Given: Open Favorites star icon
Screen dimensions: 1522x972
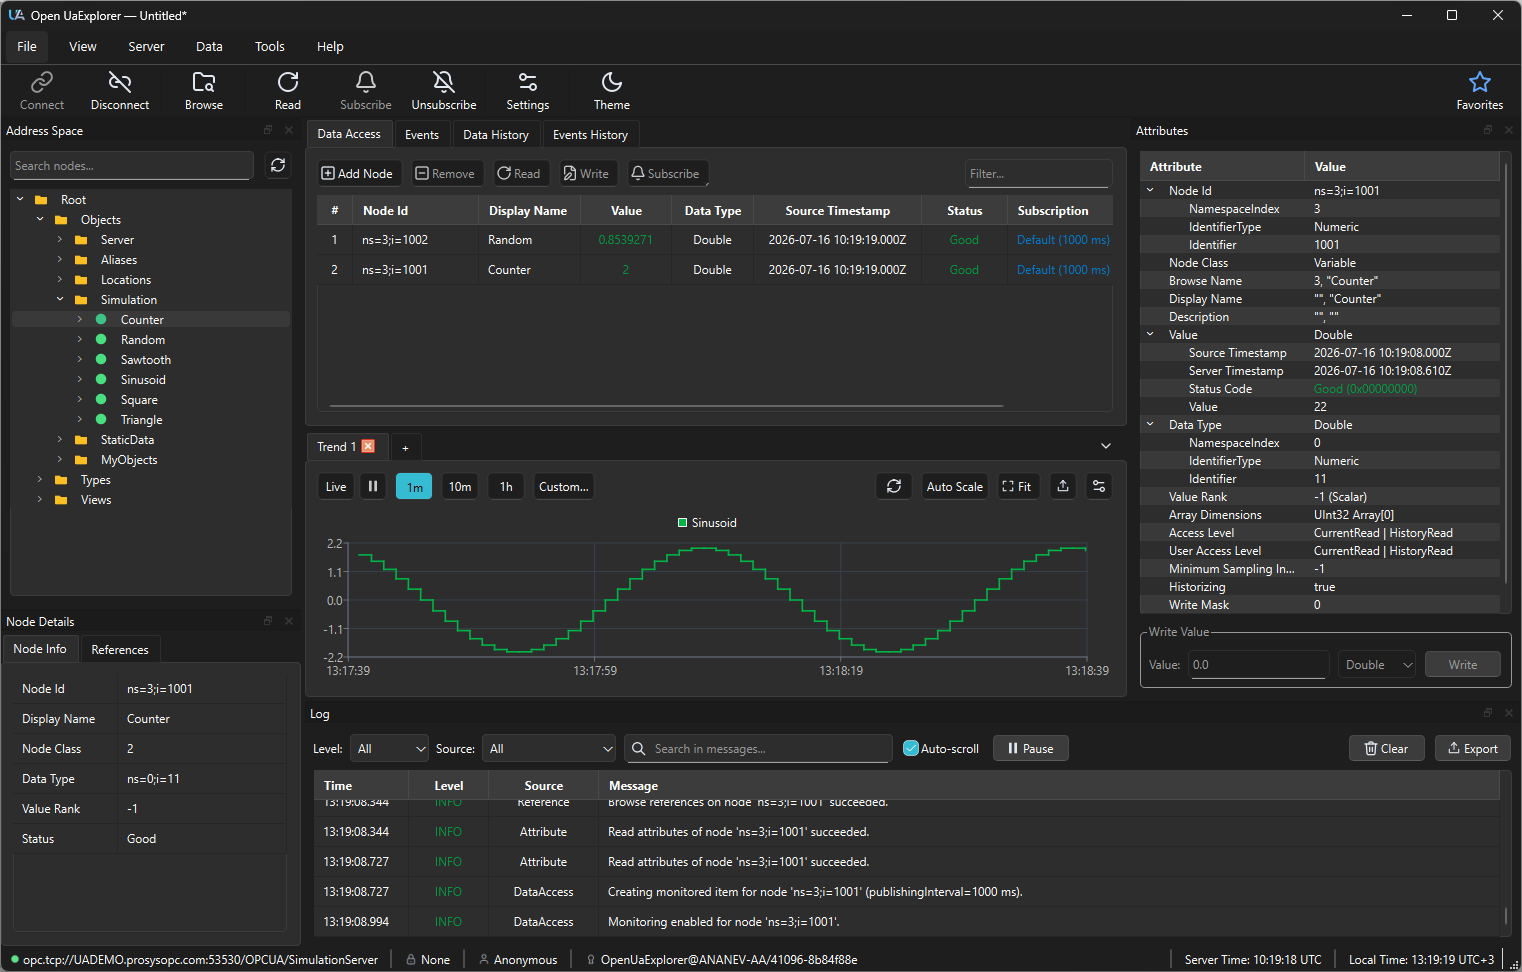Looking at the screenshot, I should 1480,90.
